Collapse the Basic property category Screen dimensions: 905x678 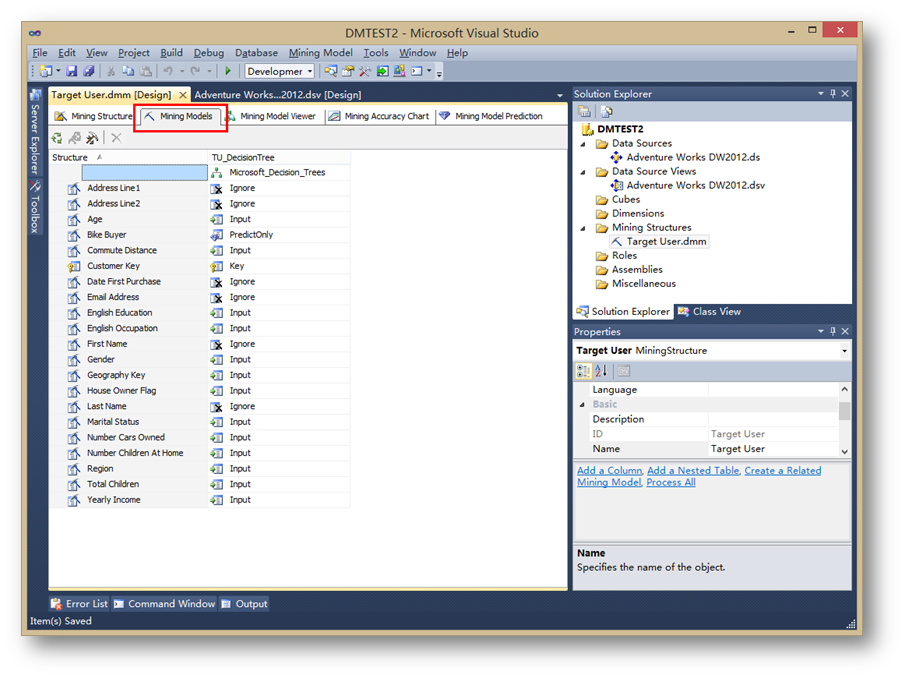(584, 404)
